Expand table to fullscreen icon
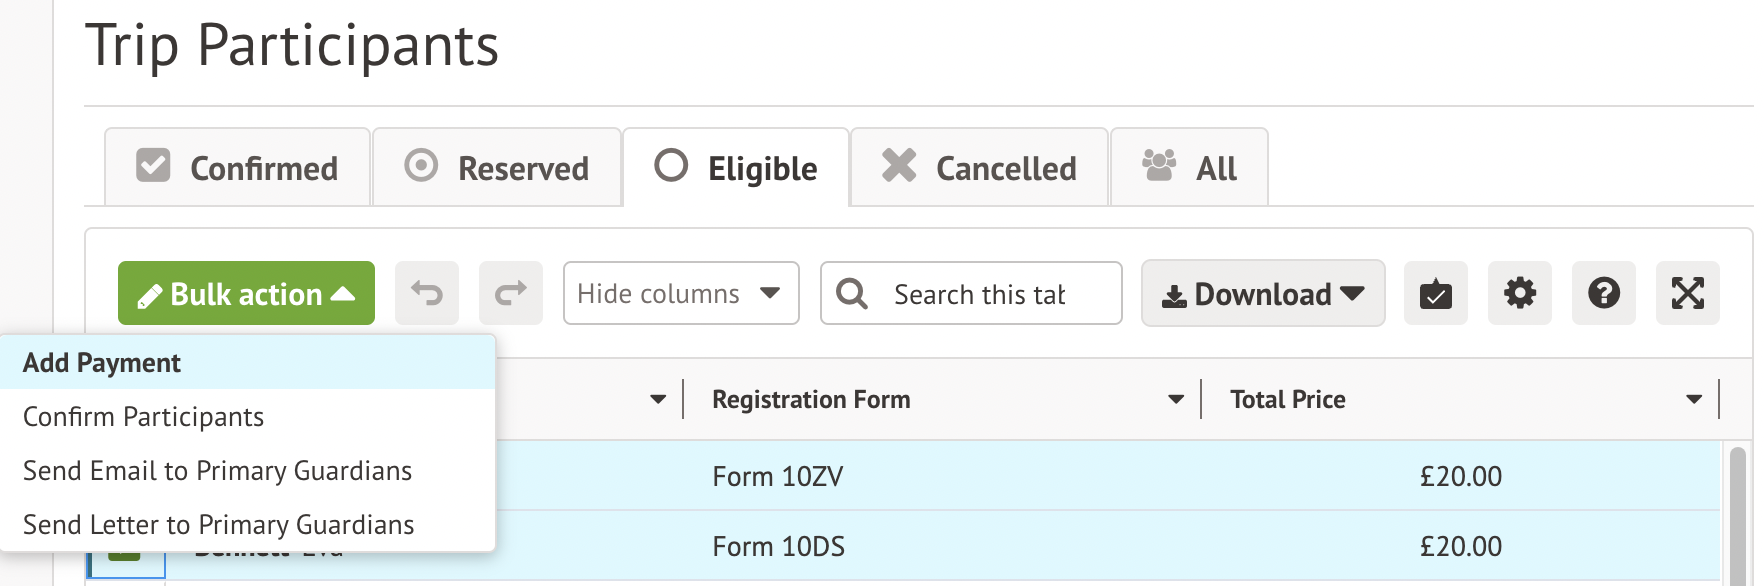This screenshot has height=586, width=1764. click(1688, 293)
